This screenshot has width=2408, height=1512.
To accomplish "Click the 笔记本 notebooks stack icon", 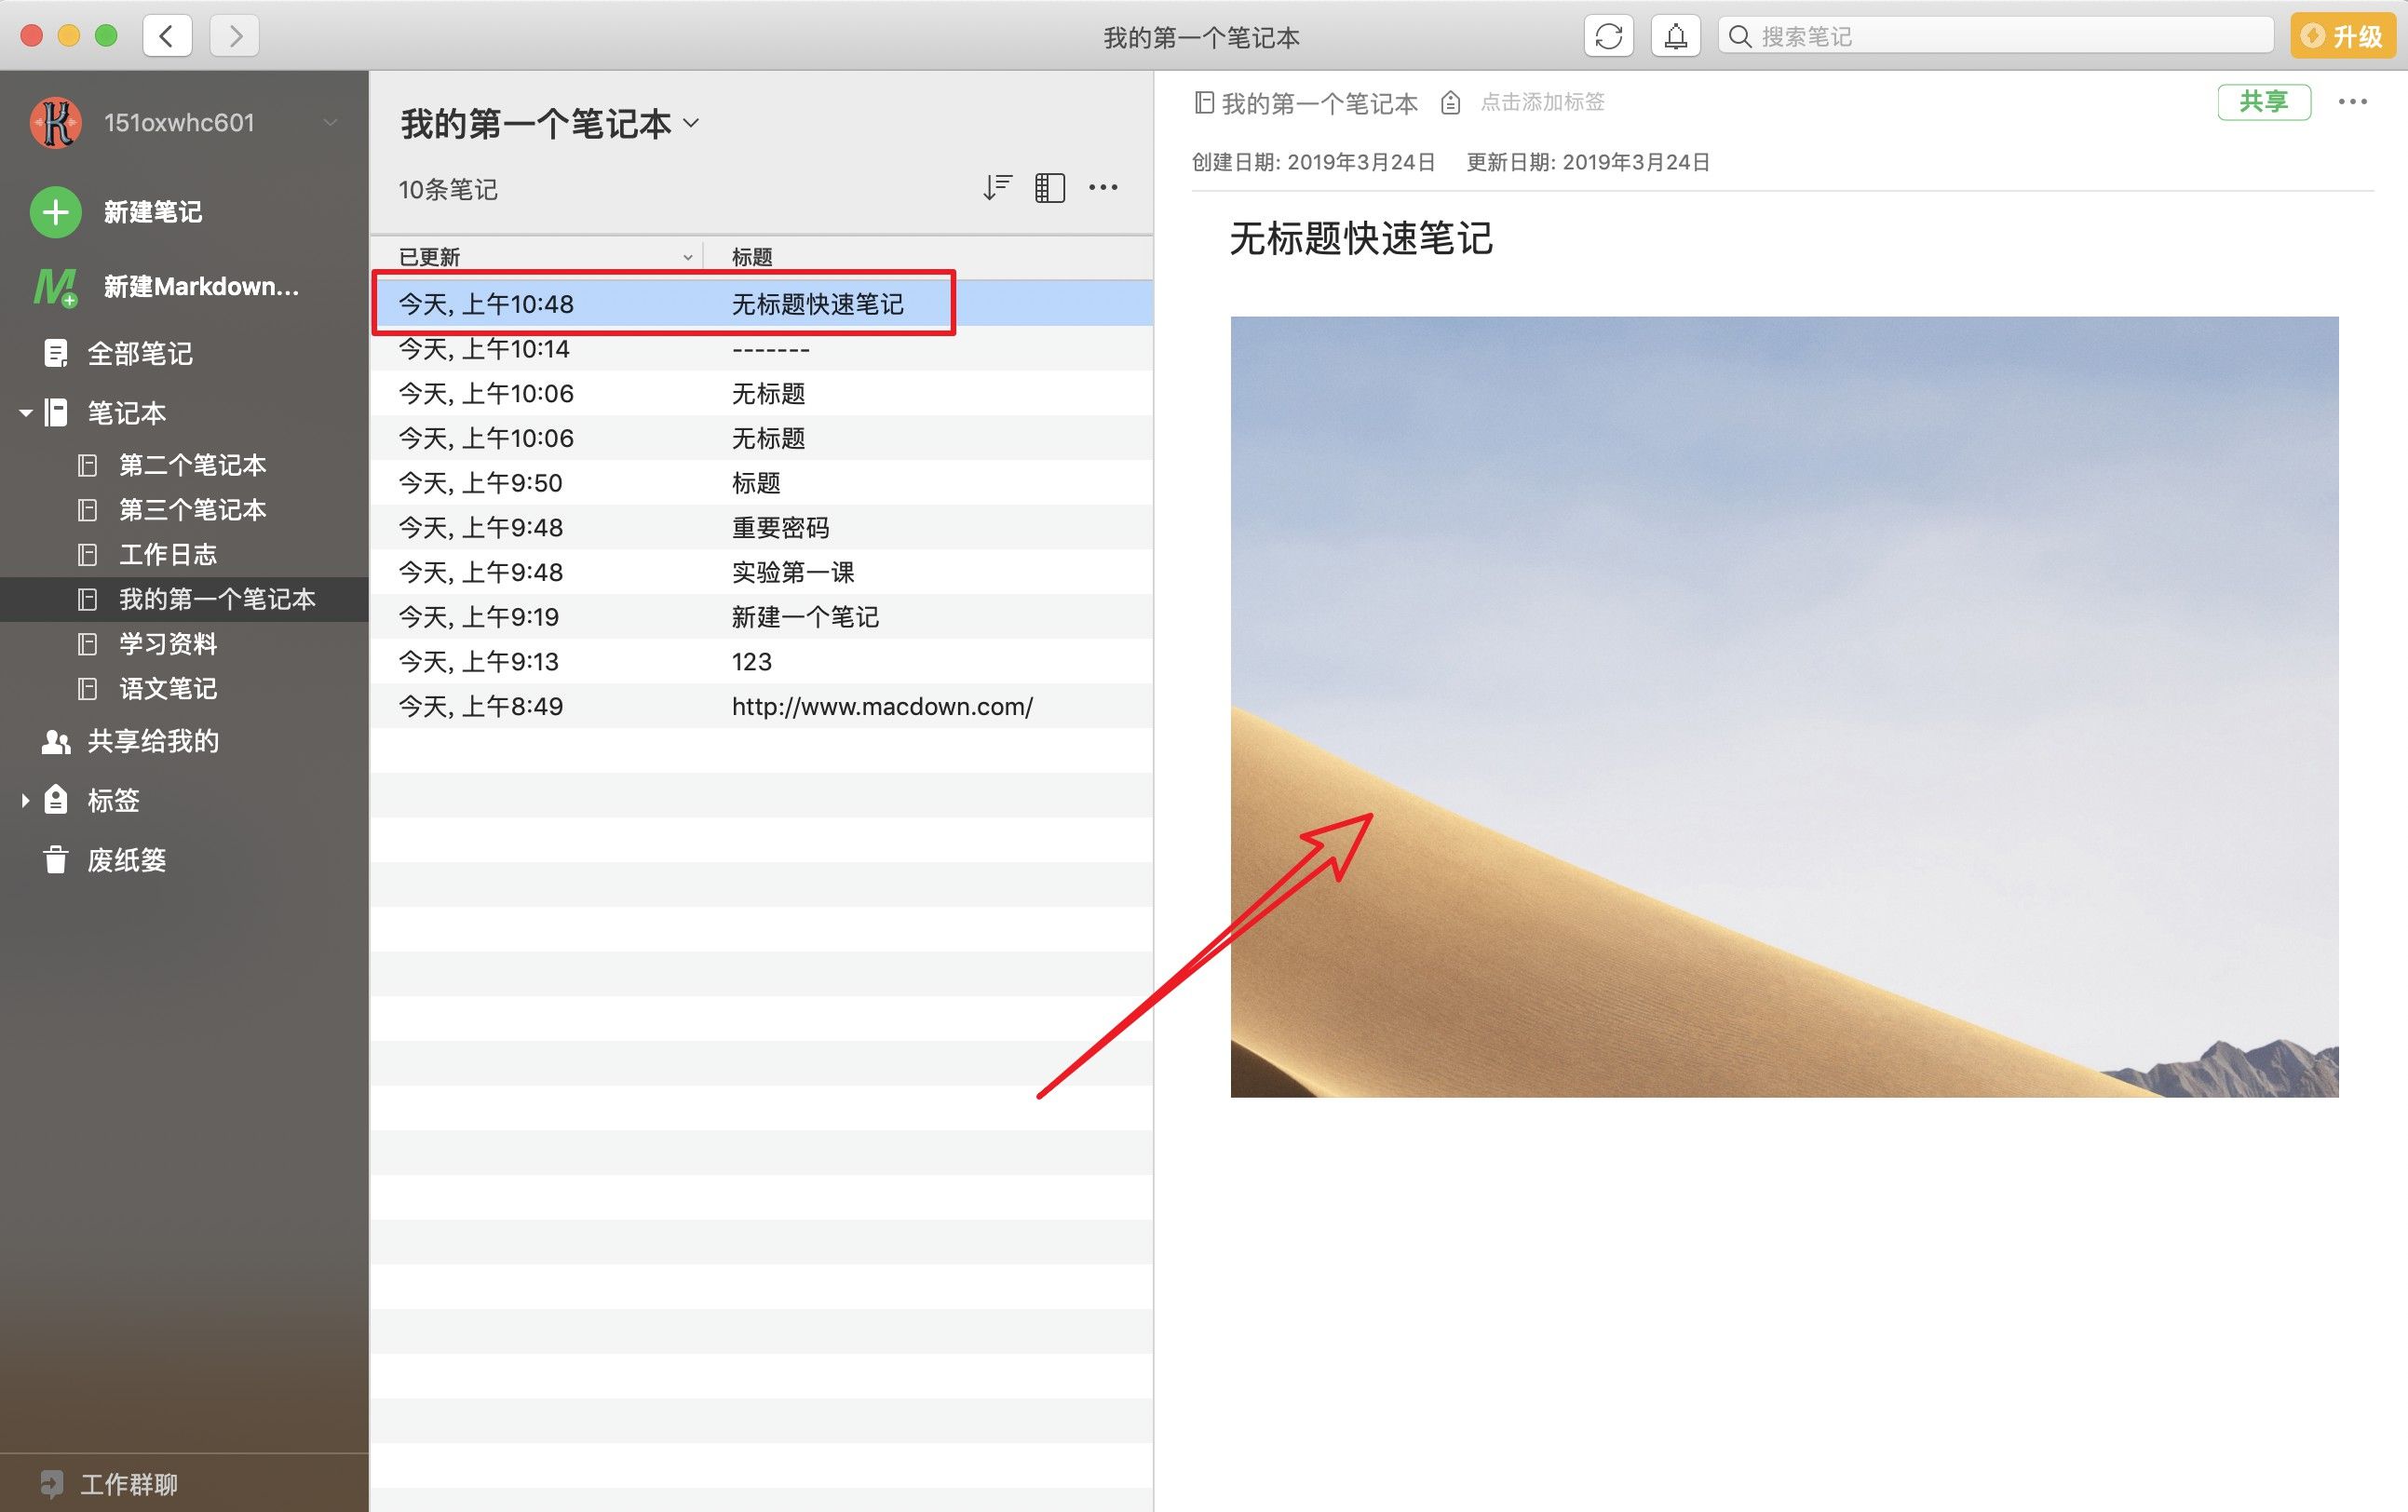I will tap(57, 412).
